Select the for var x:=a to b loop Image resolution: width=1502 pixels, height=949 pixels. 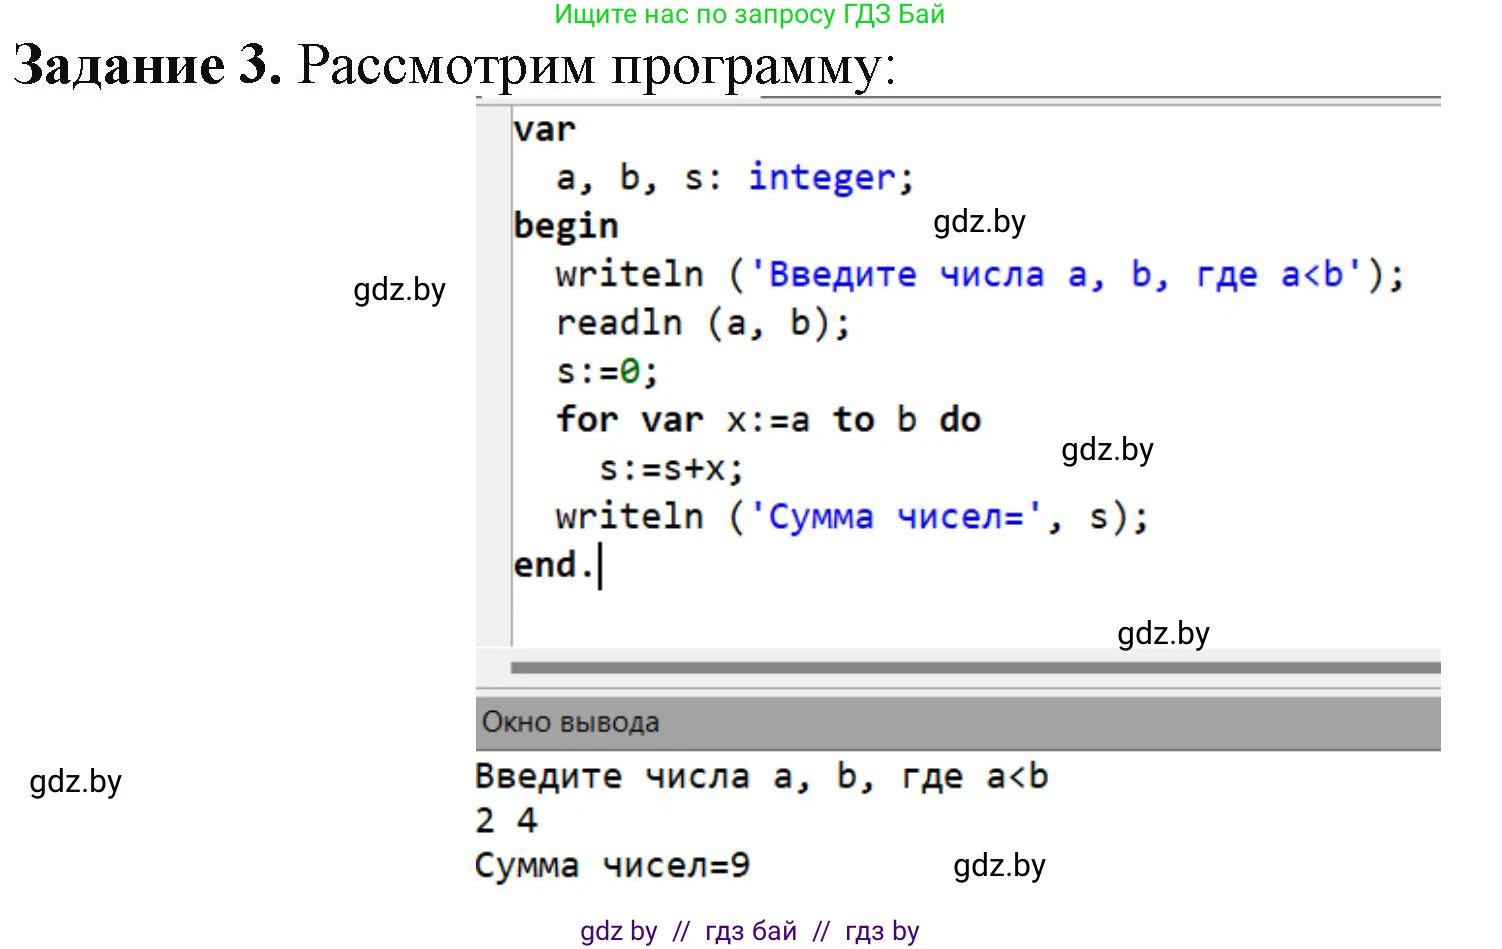point(767,419)
